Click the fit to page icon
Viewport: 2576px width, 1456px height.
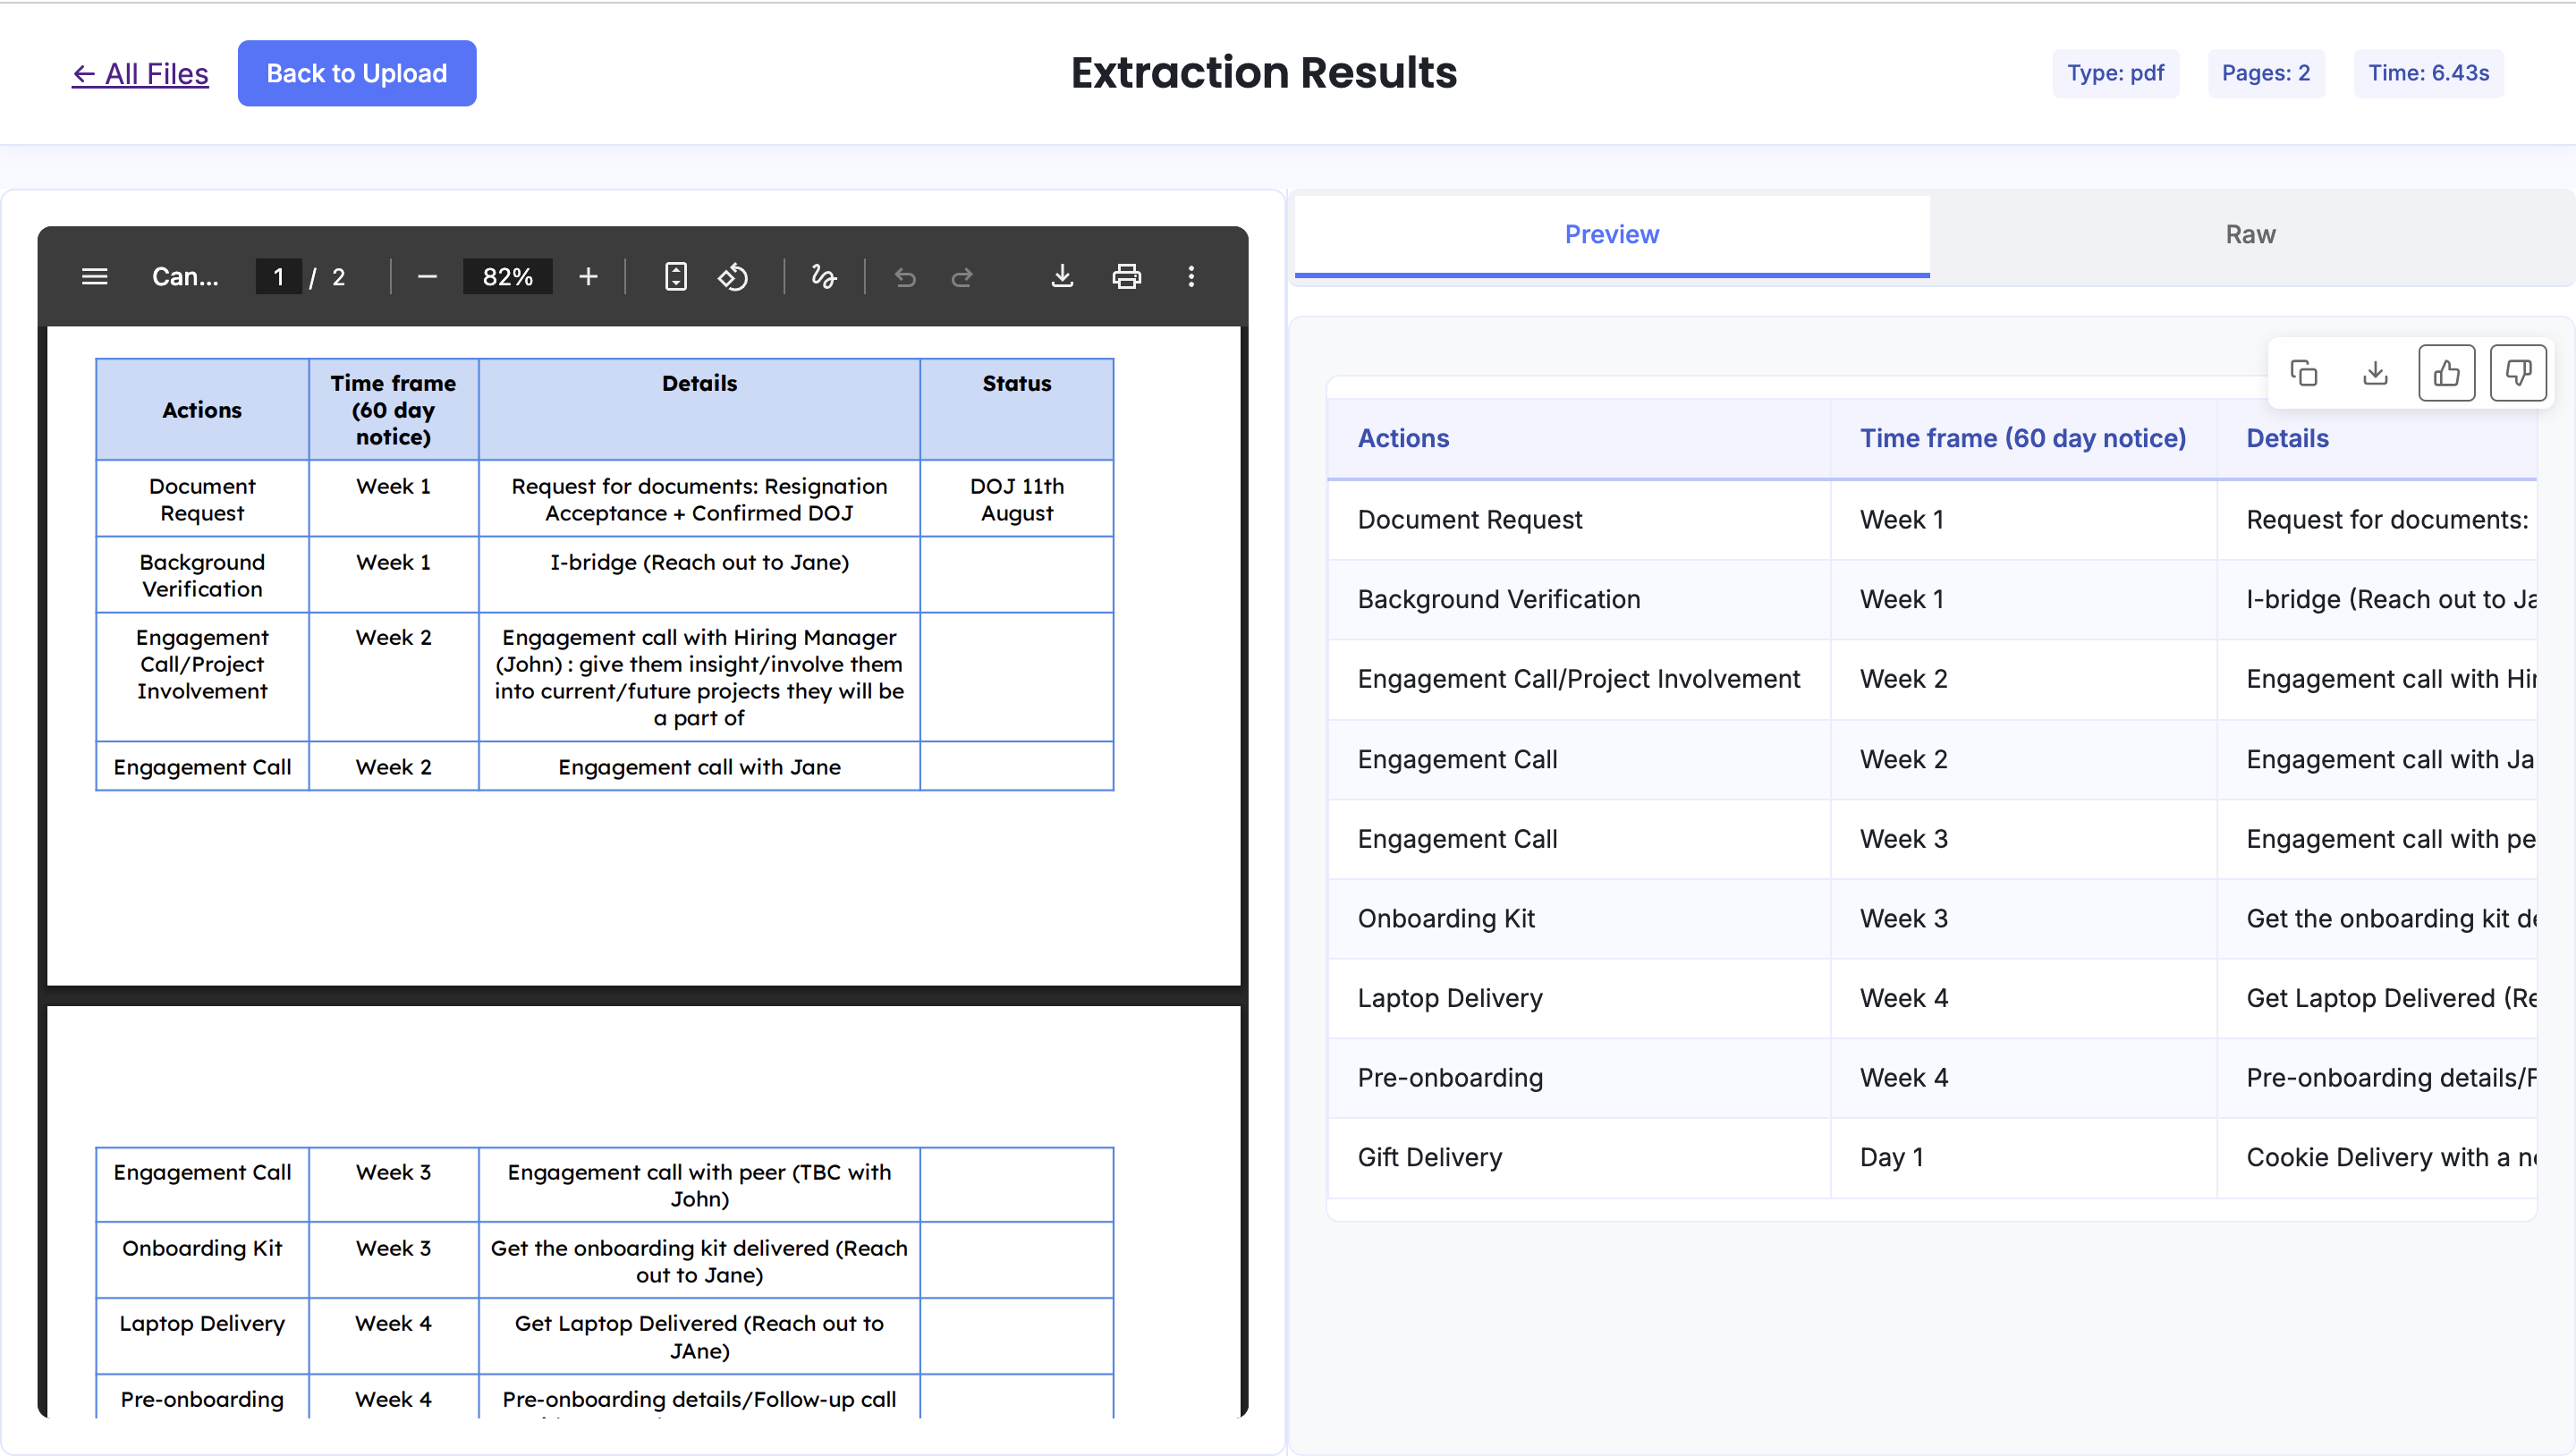(x=675, y=276)
